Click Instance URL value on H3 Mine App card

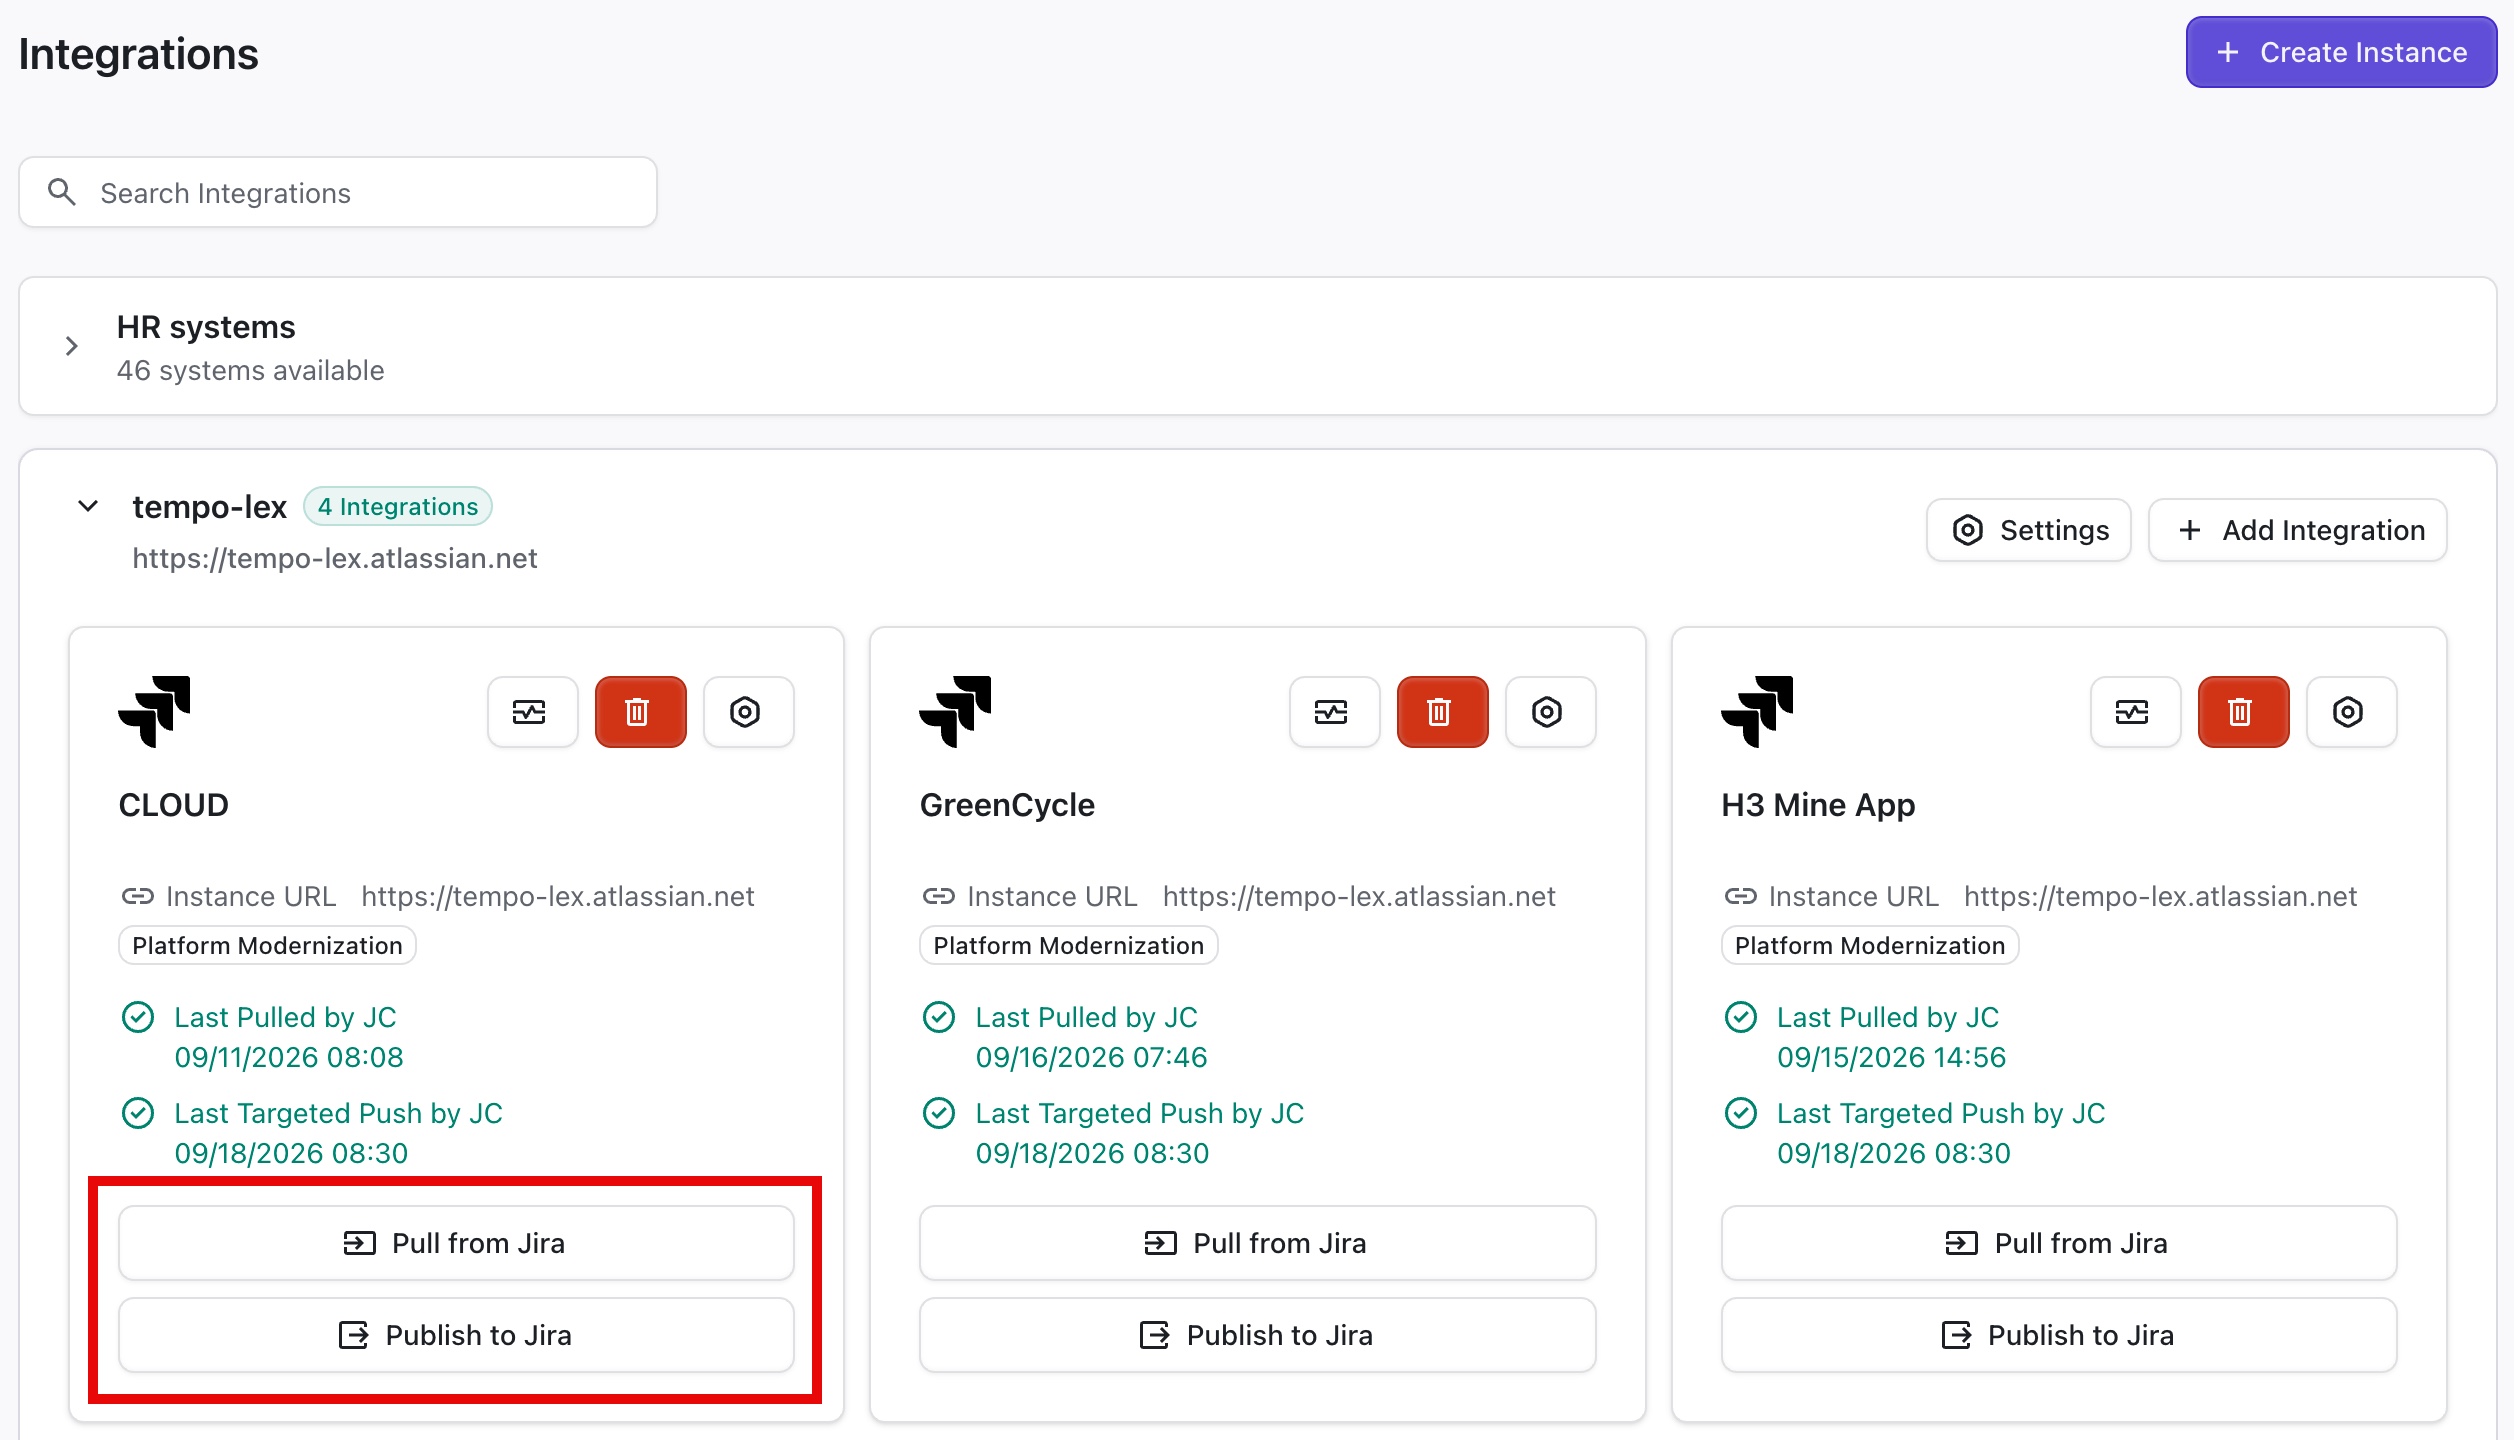click(x=2160, y=896)
